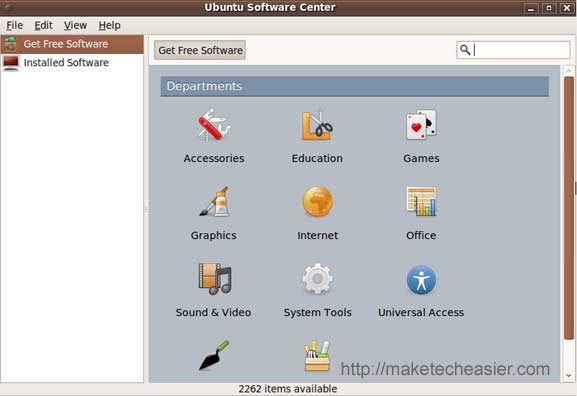Click the Graphics label
Viewport: 577px width, 396px height.
coord(214,236)
